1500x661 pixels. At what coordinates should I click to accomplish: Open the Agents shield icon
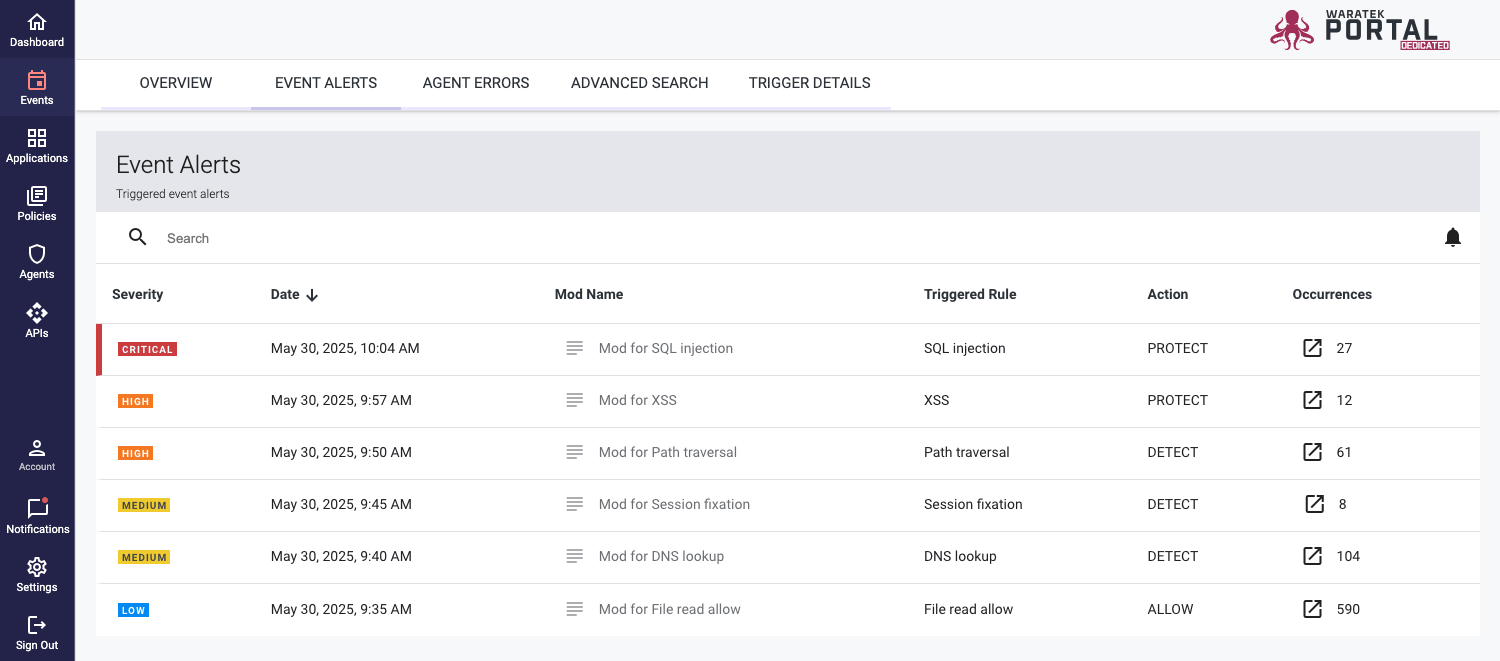point(37,254)
